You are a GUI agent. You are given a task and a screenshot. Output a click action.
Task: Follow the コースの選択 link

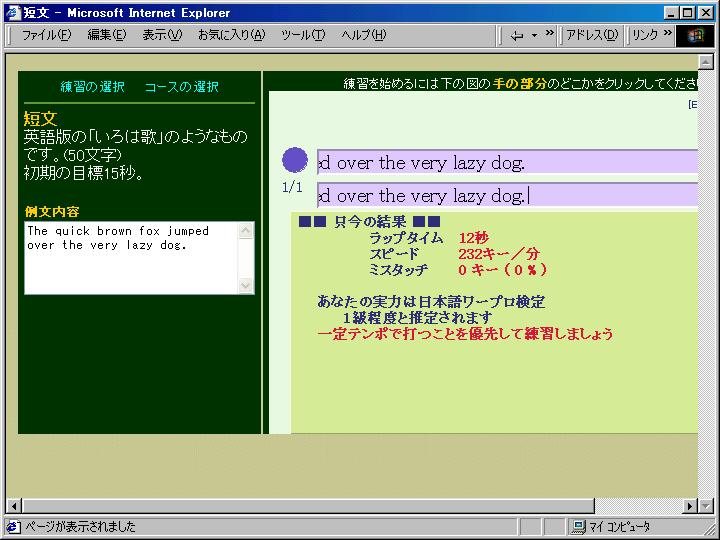181,87
